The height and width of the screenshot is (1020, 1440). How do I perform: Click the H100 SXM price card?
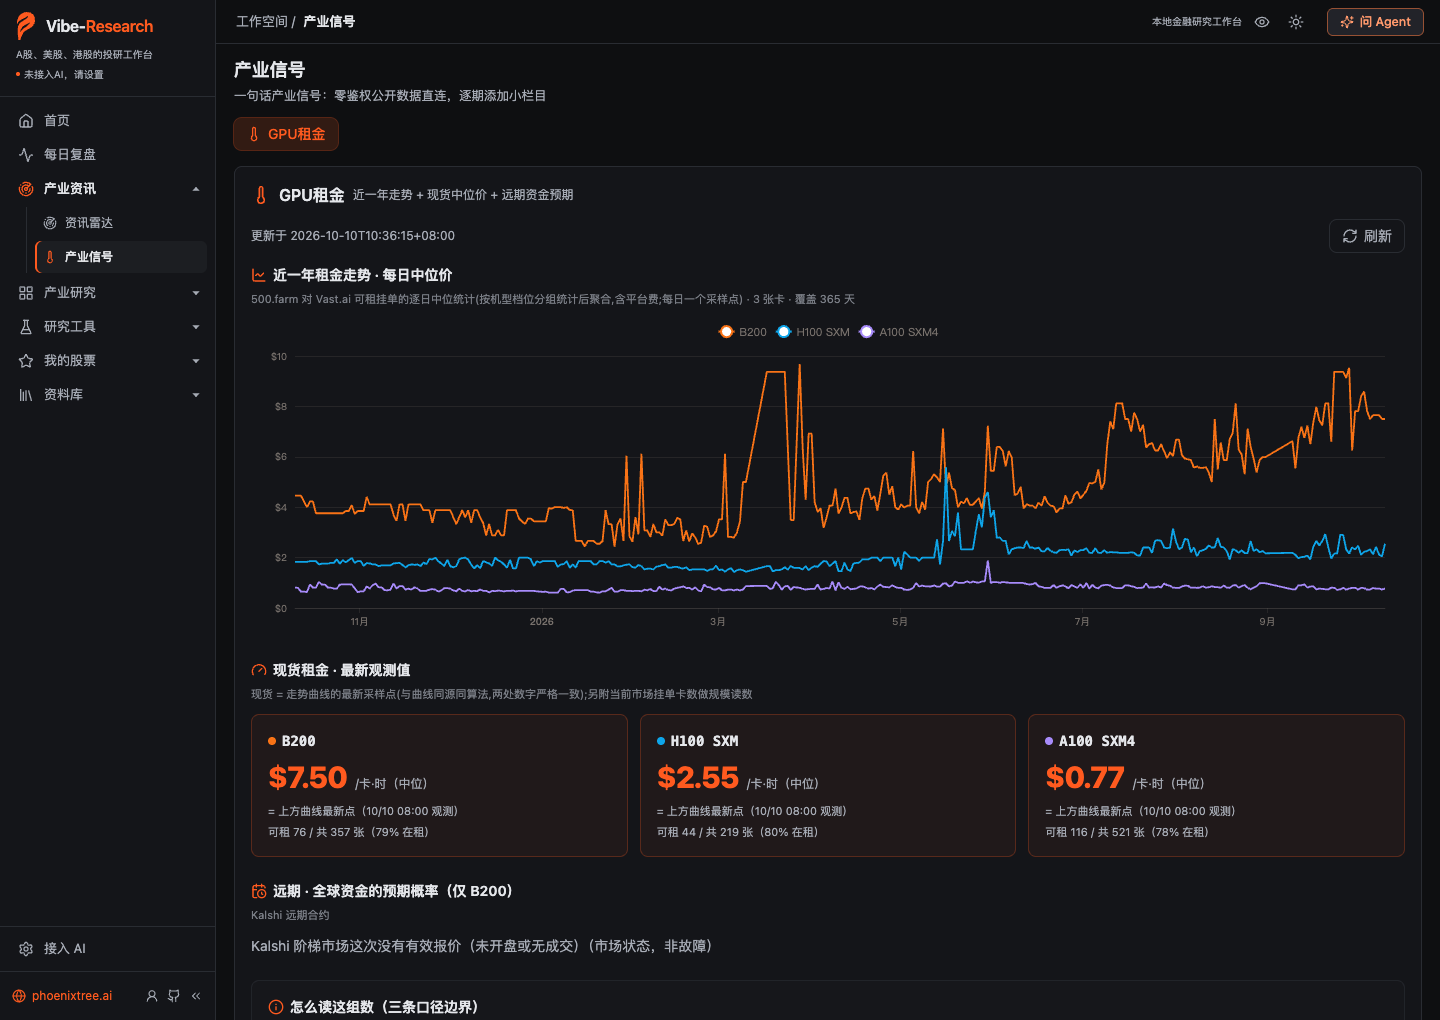(x=828, y=785)
